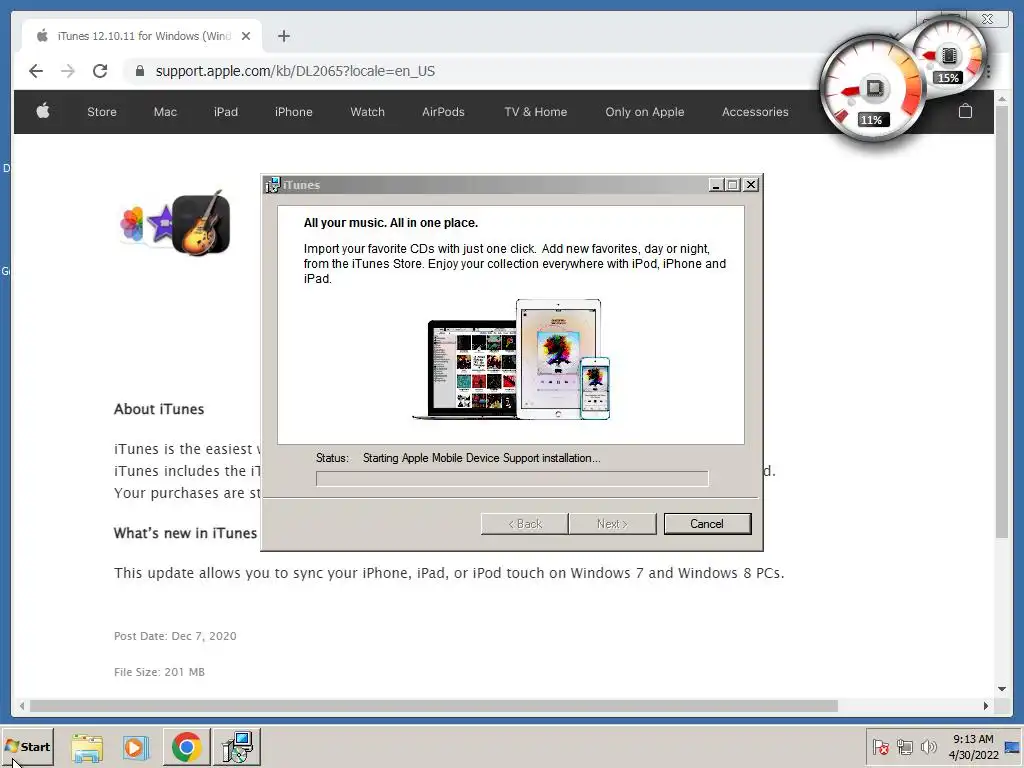Click the horizontal scrollbar left arrow
The width and height of the screenshot is (1024, 768).
[22, 706]
